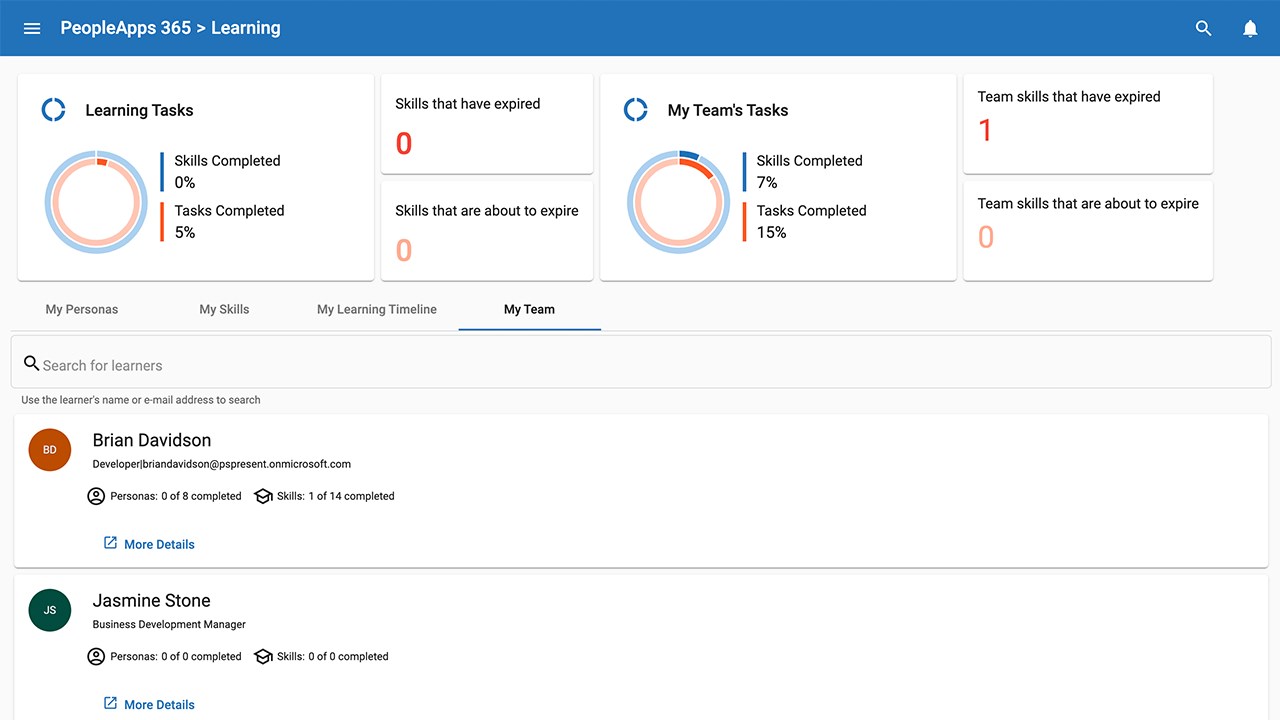Viewport: 1280px width, 720px height.
Task: Click the Personas icon on Jasmine Stone's card
Action: tap(96, 656)
